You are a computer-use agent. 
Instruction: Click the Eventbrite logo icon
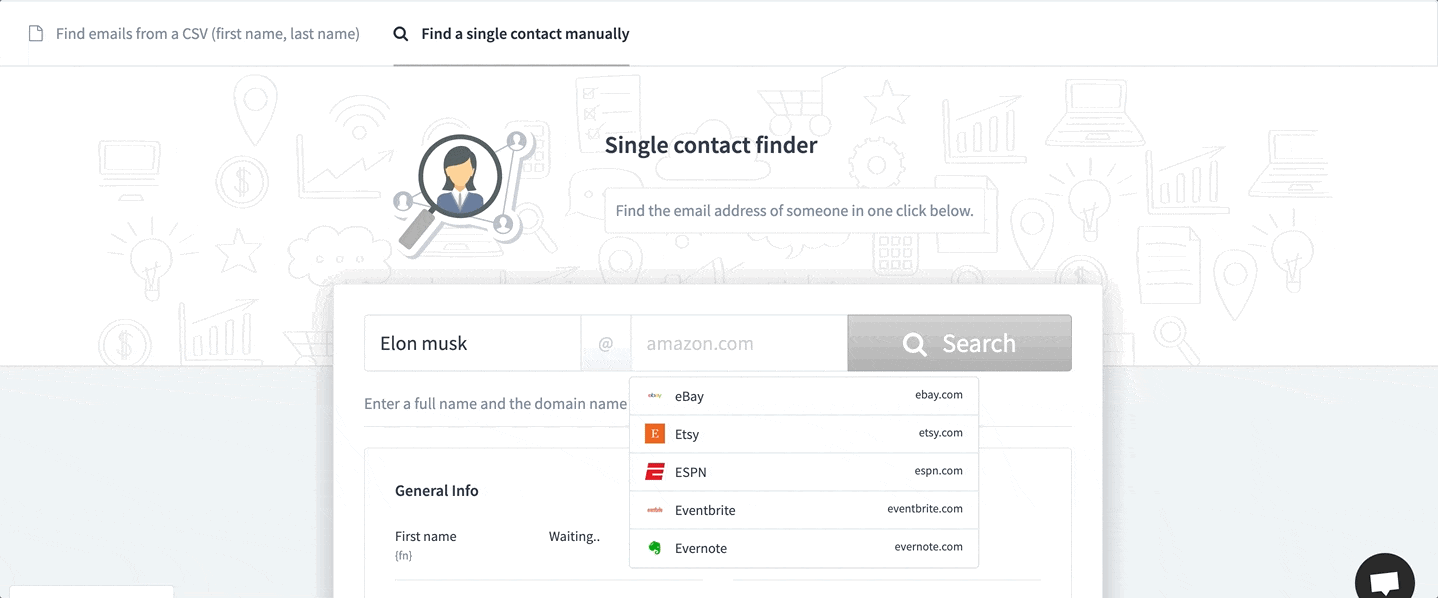655,510
